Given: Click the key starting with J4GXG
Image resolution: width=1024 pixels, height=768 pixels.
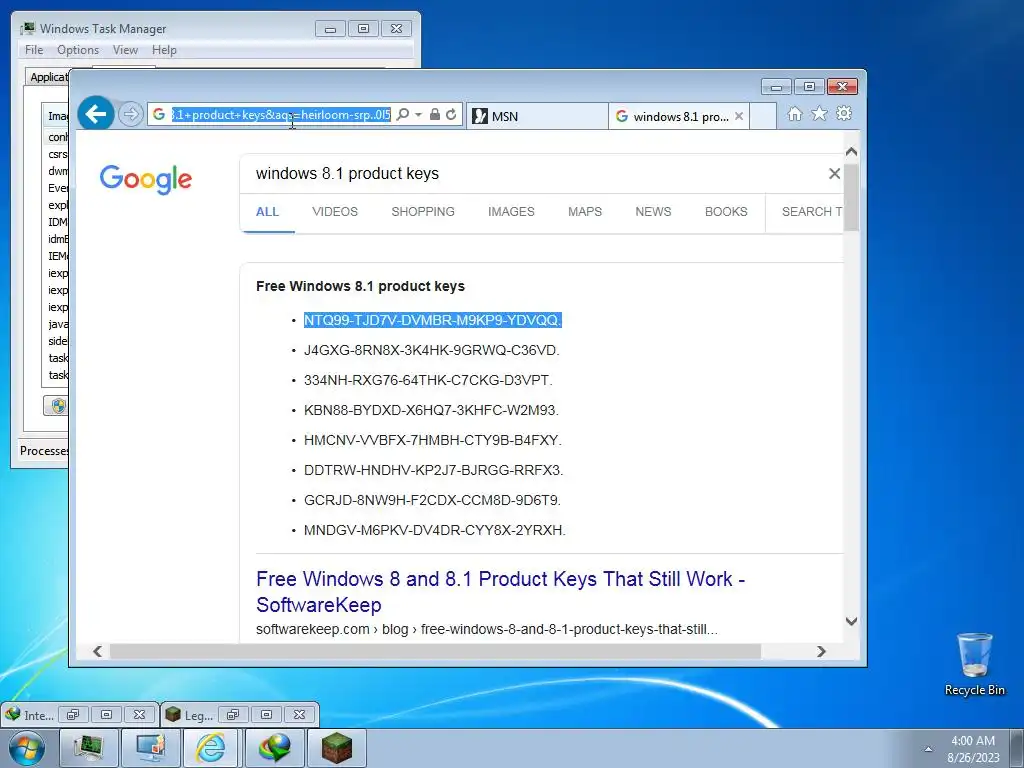Looking at the screenshot, I should coord(432,350).
